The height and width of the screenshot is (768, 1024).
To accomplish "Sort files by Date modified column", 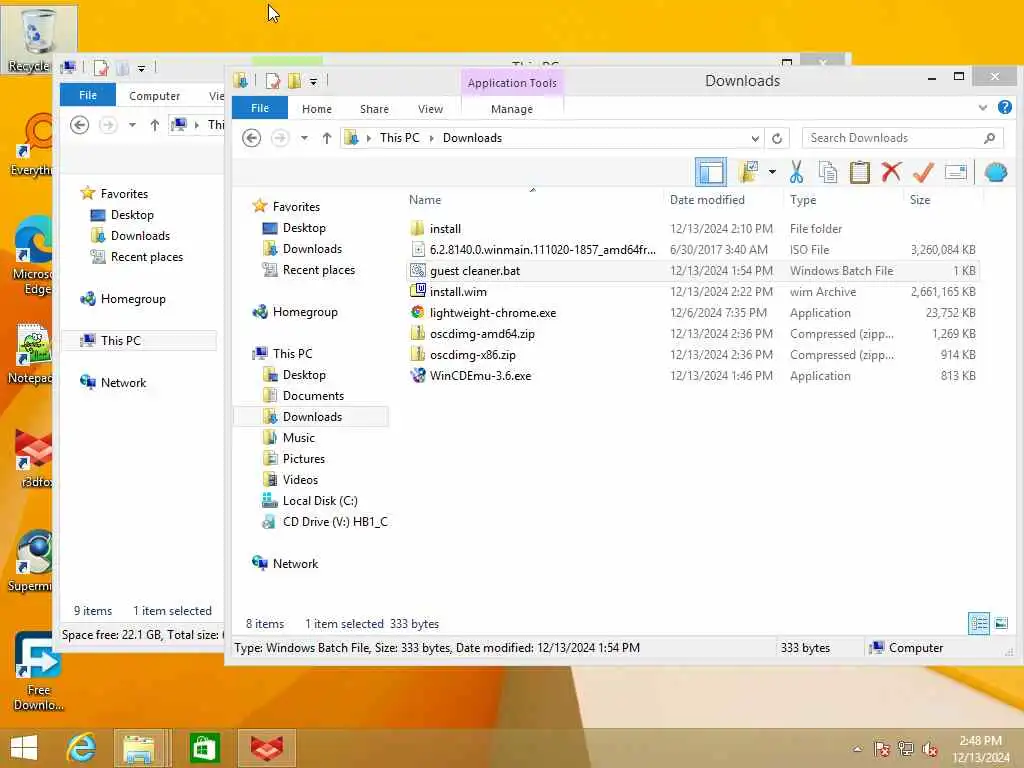I will point(707,200).
